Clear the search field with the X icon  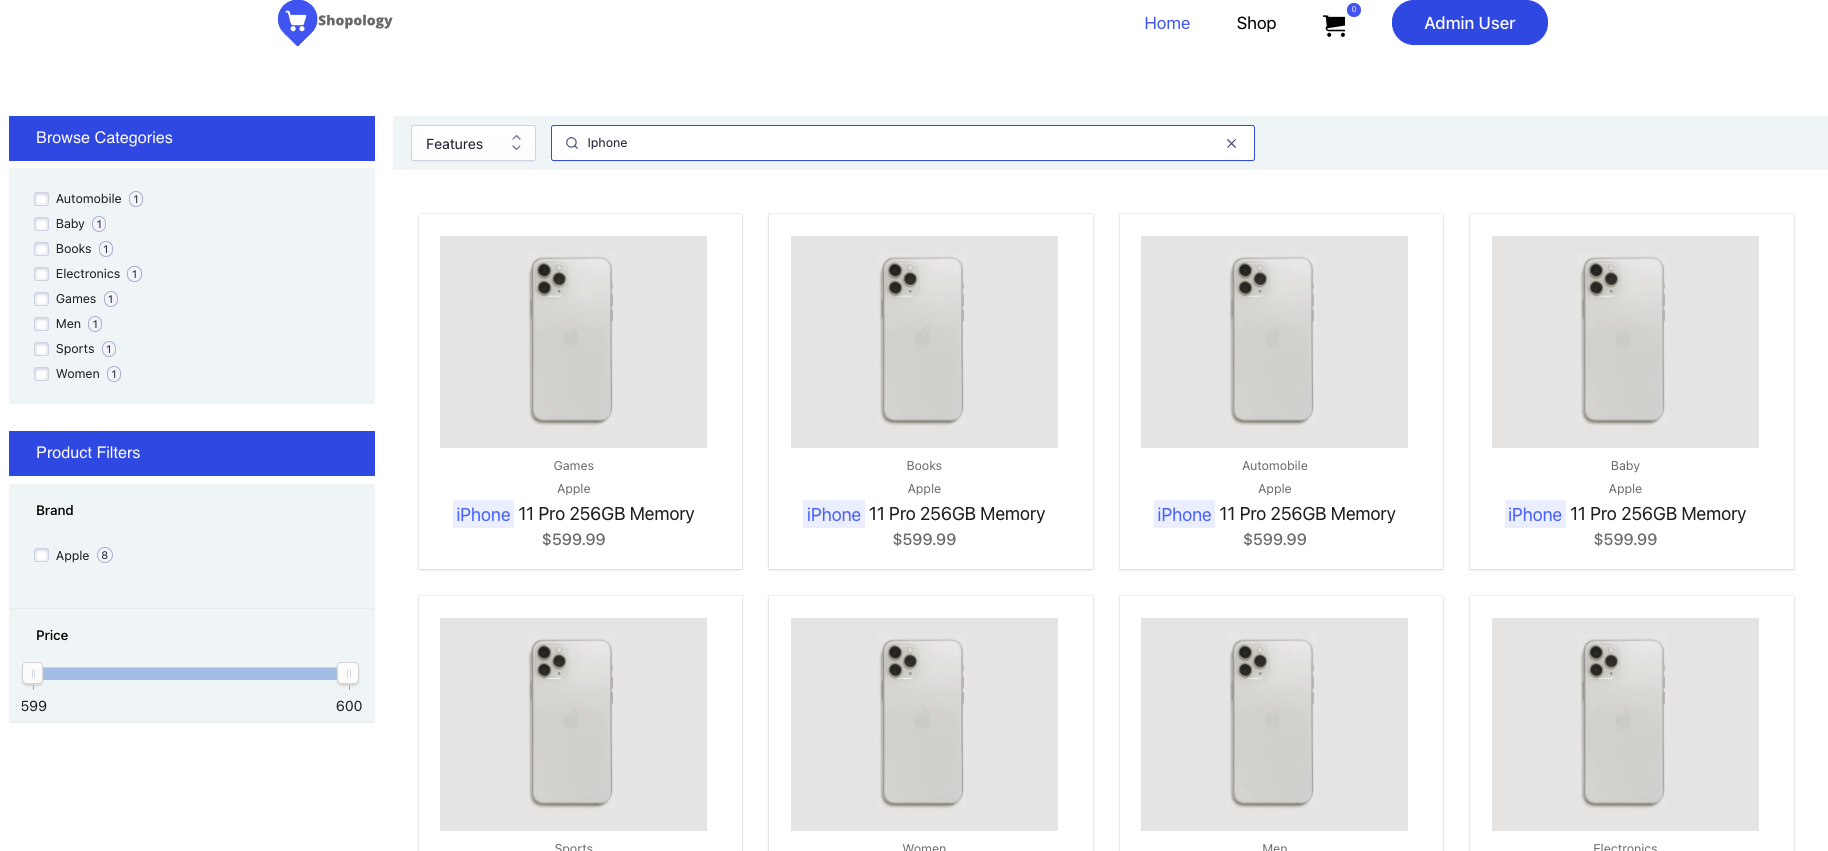click(x=1231, y=143)
